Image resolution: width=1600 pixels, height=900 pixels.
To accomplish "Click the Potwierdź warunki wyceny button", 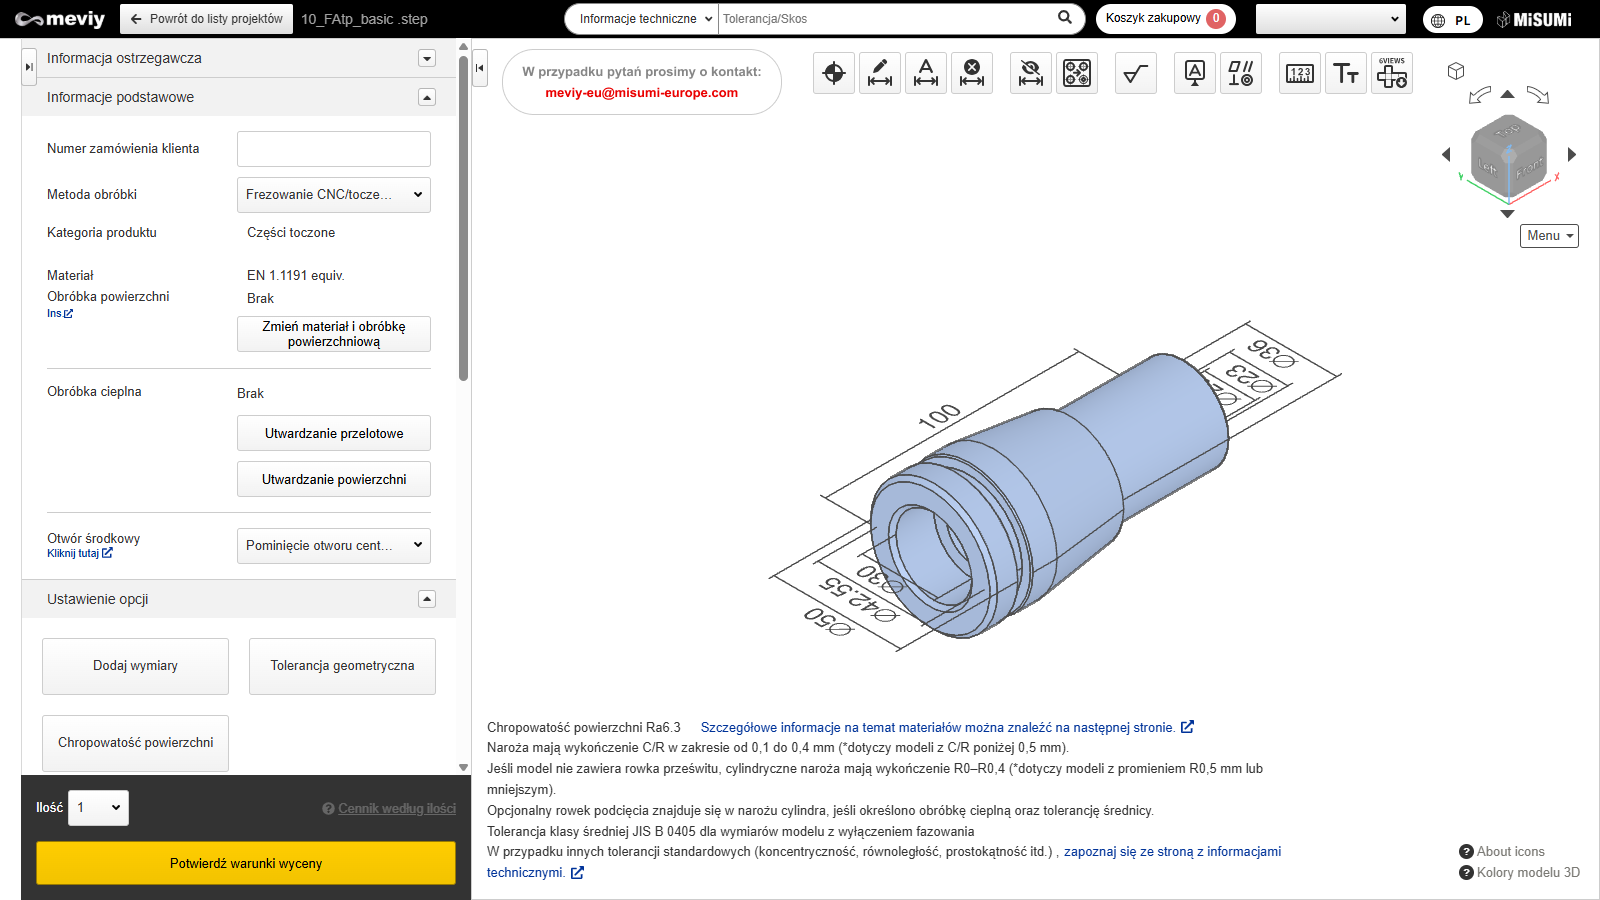I will click(x=246, y=863).
